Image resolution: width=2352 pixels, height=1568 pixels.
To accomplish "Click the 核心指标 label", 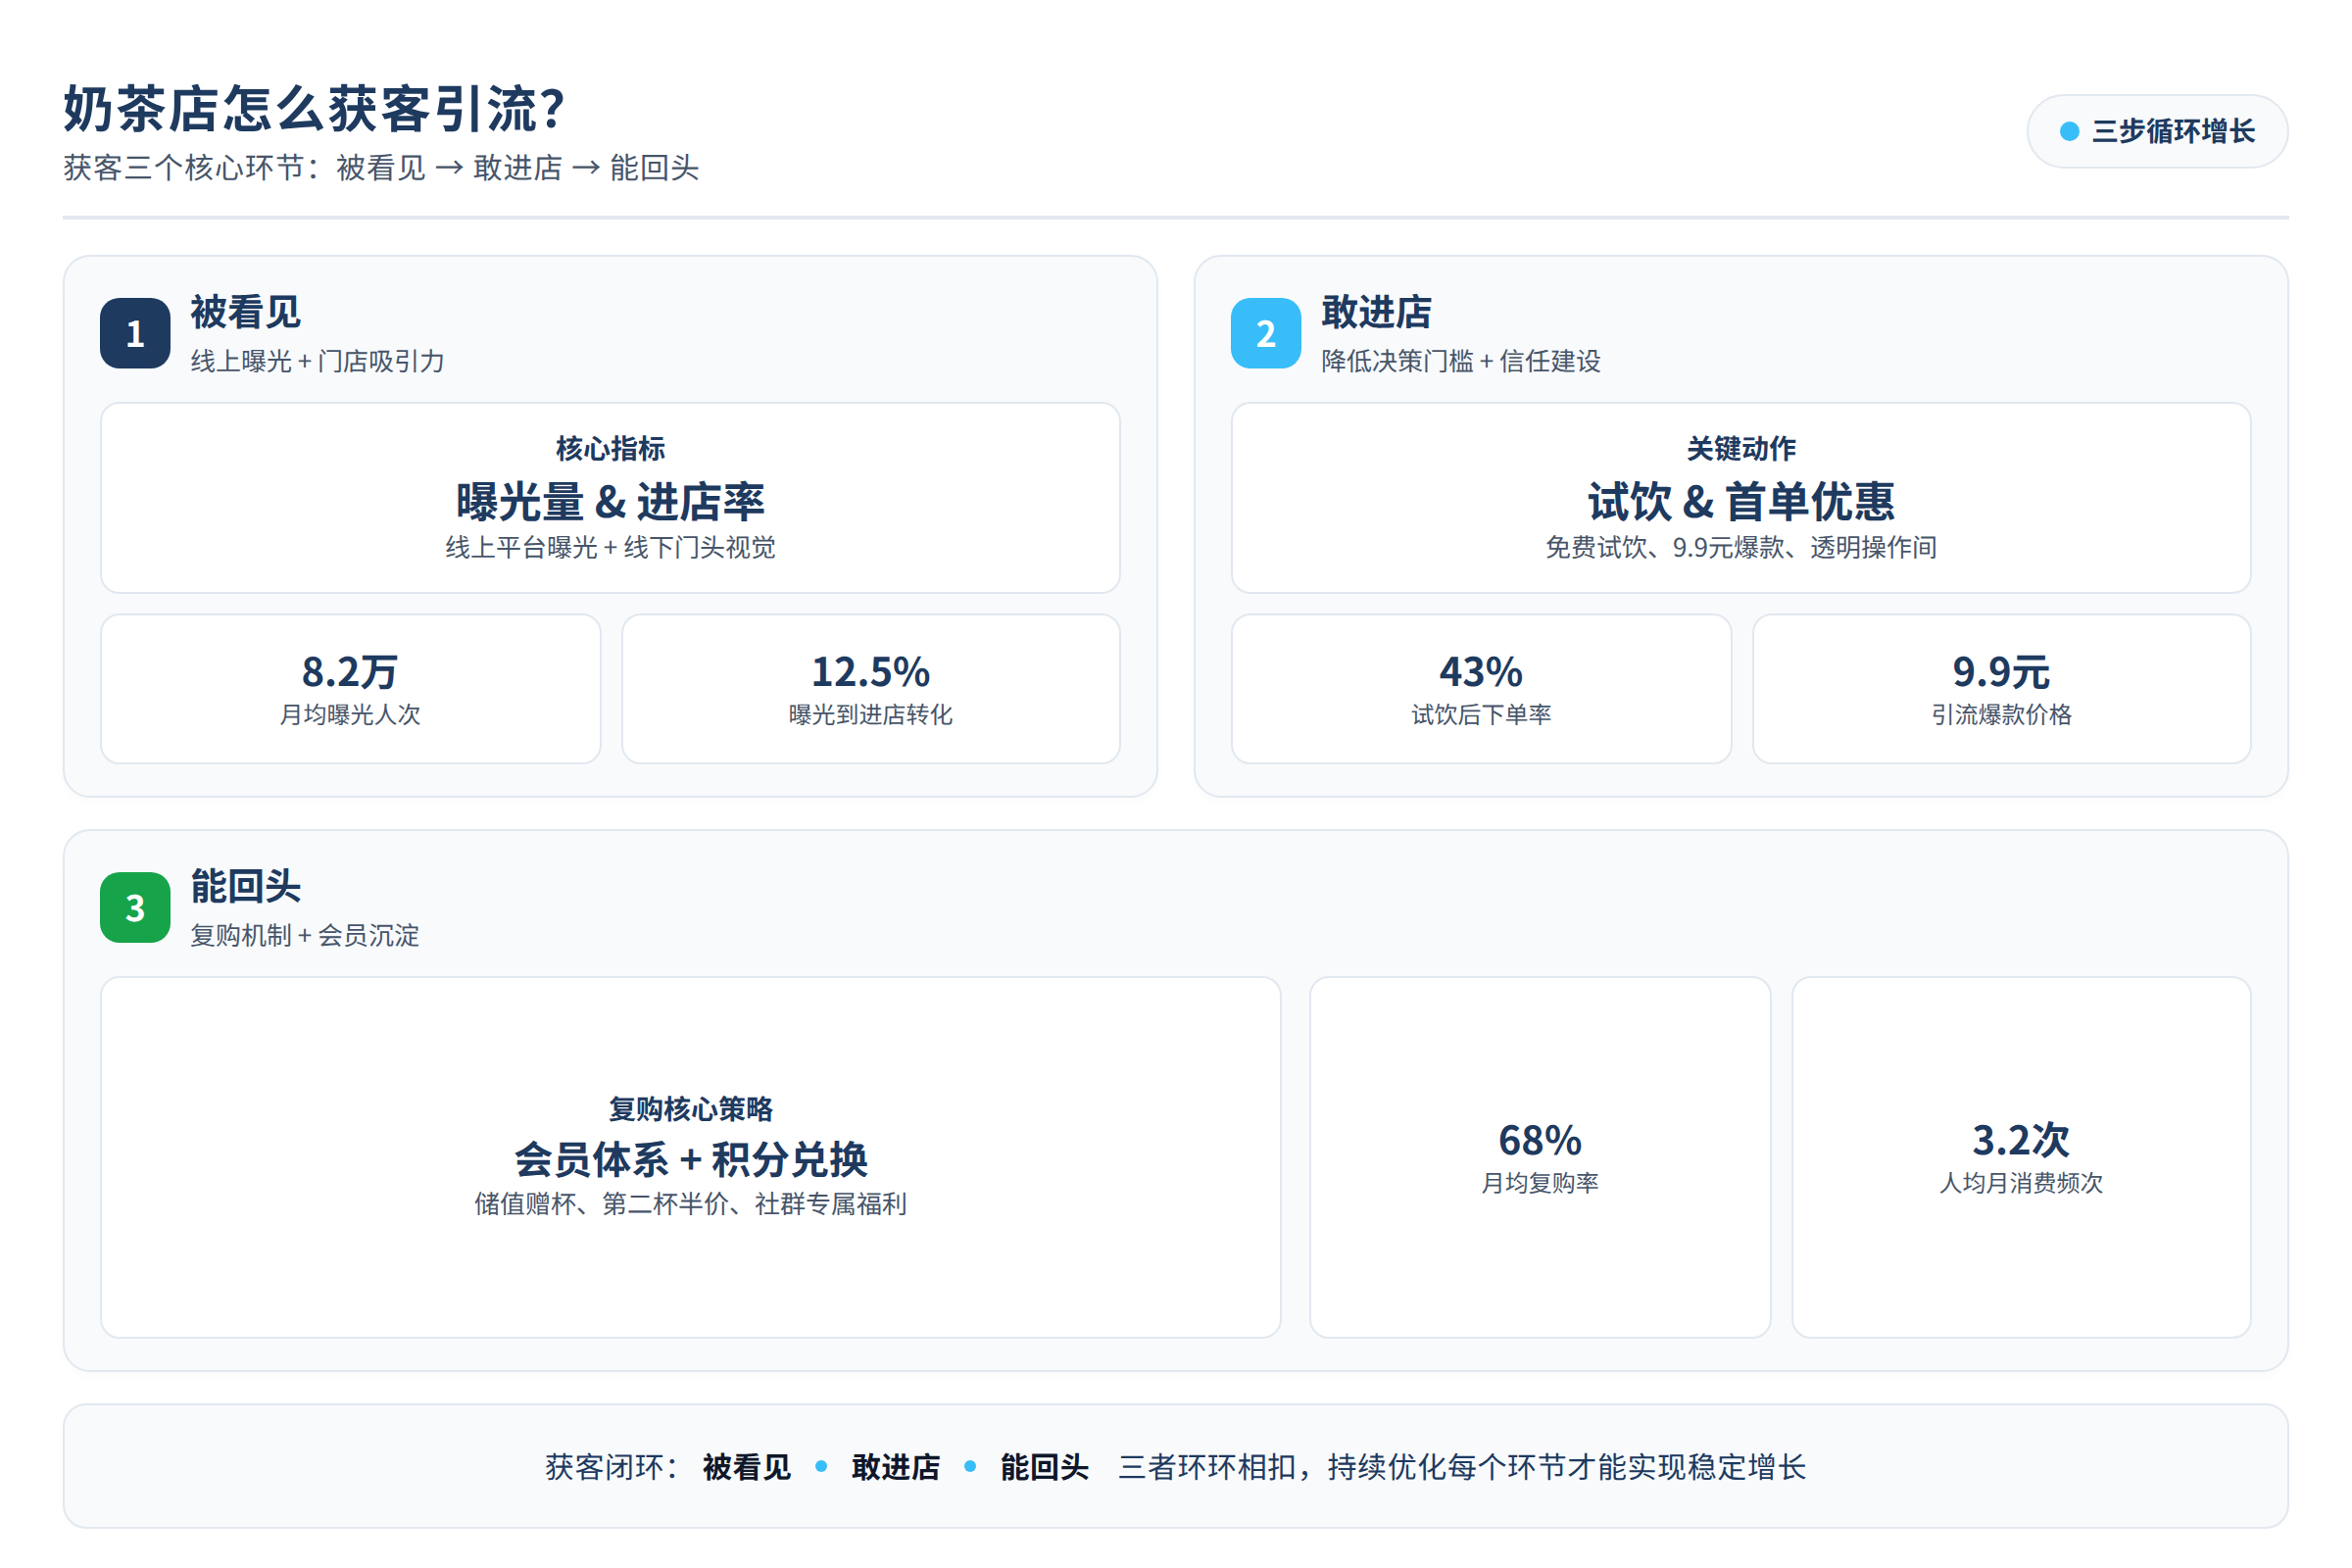I will pyautogui.click(x=610, y=448).
